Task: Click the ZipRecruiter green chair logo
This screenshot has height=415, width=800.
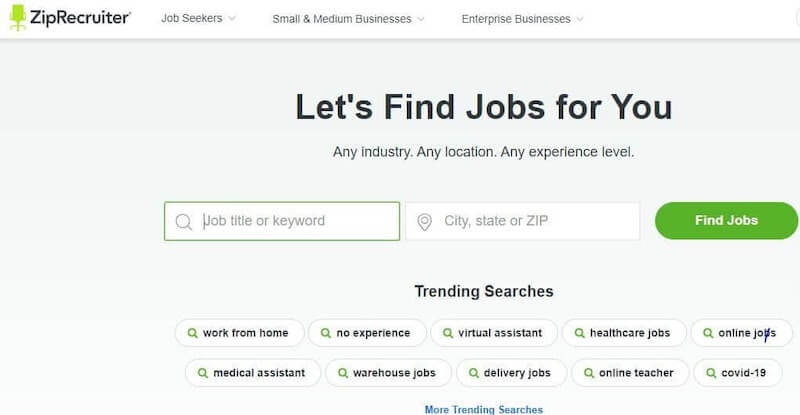Action: click(x=18, y=17)
